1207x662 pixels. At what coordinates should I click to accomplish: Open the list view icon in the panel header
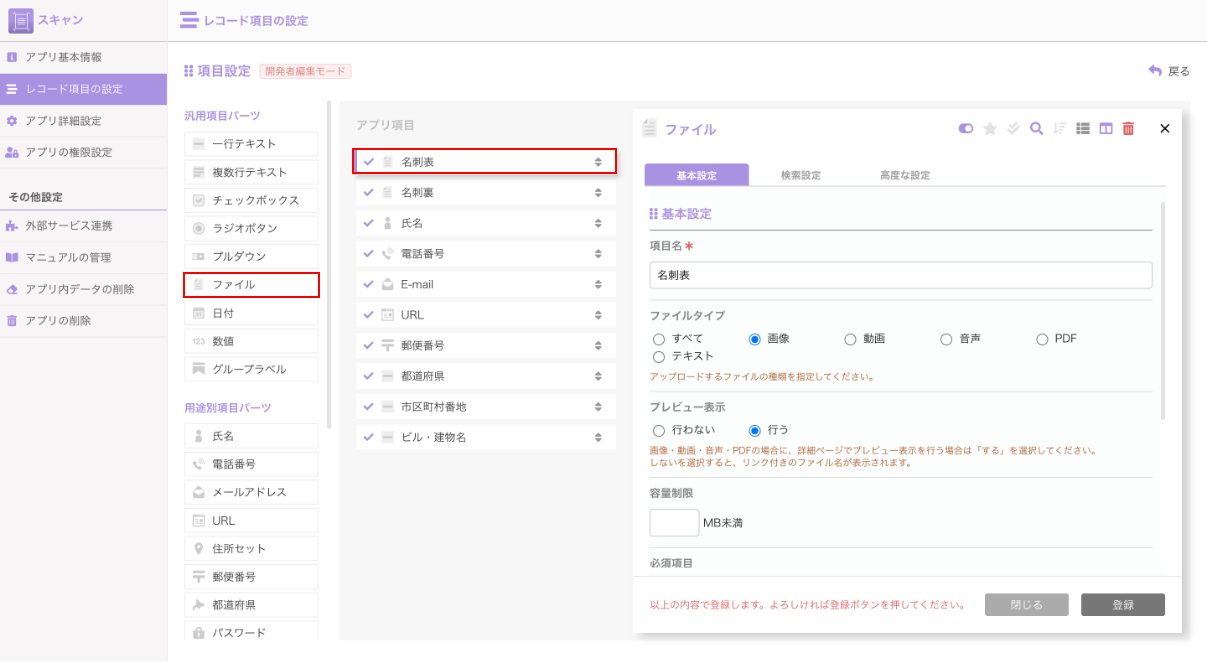[1084, 130]
